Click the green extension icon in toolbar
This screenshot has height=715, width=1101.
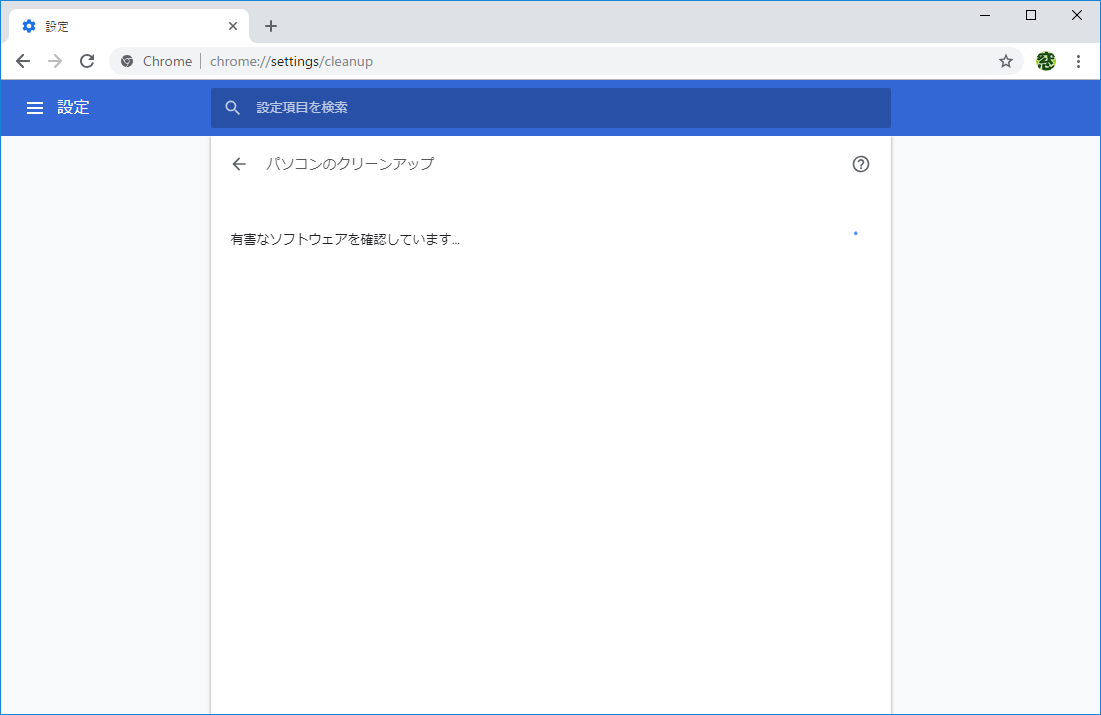point(1044,61)
